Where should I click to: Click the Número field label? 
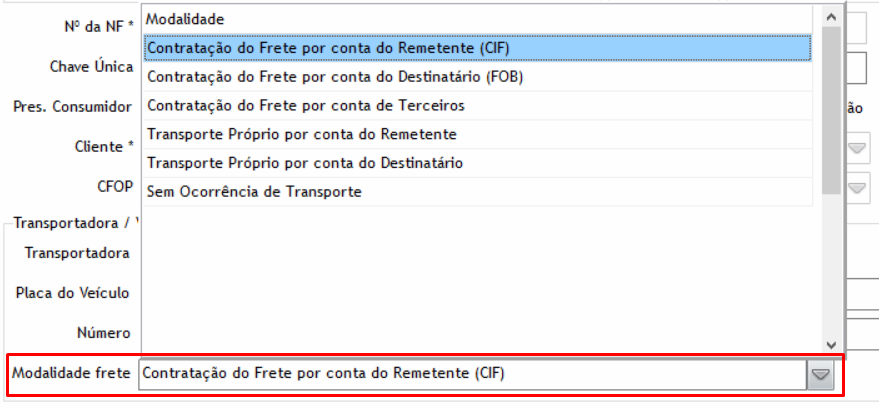click(x=103, y=333)
